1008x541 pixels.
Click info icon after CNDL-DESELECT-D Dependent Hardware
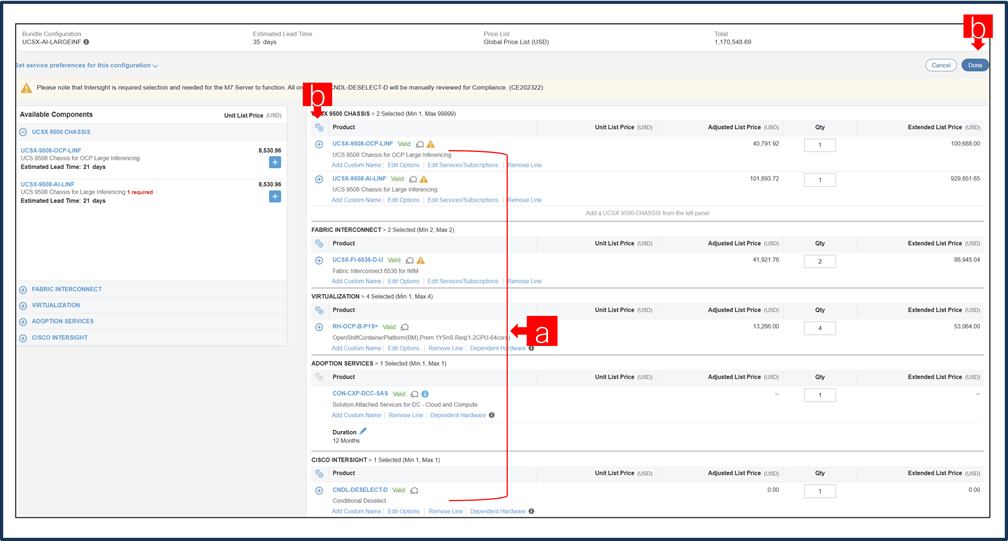tap(531, 511)
